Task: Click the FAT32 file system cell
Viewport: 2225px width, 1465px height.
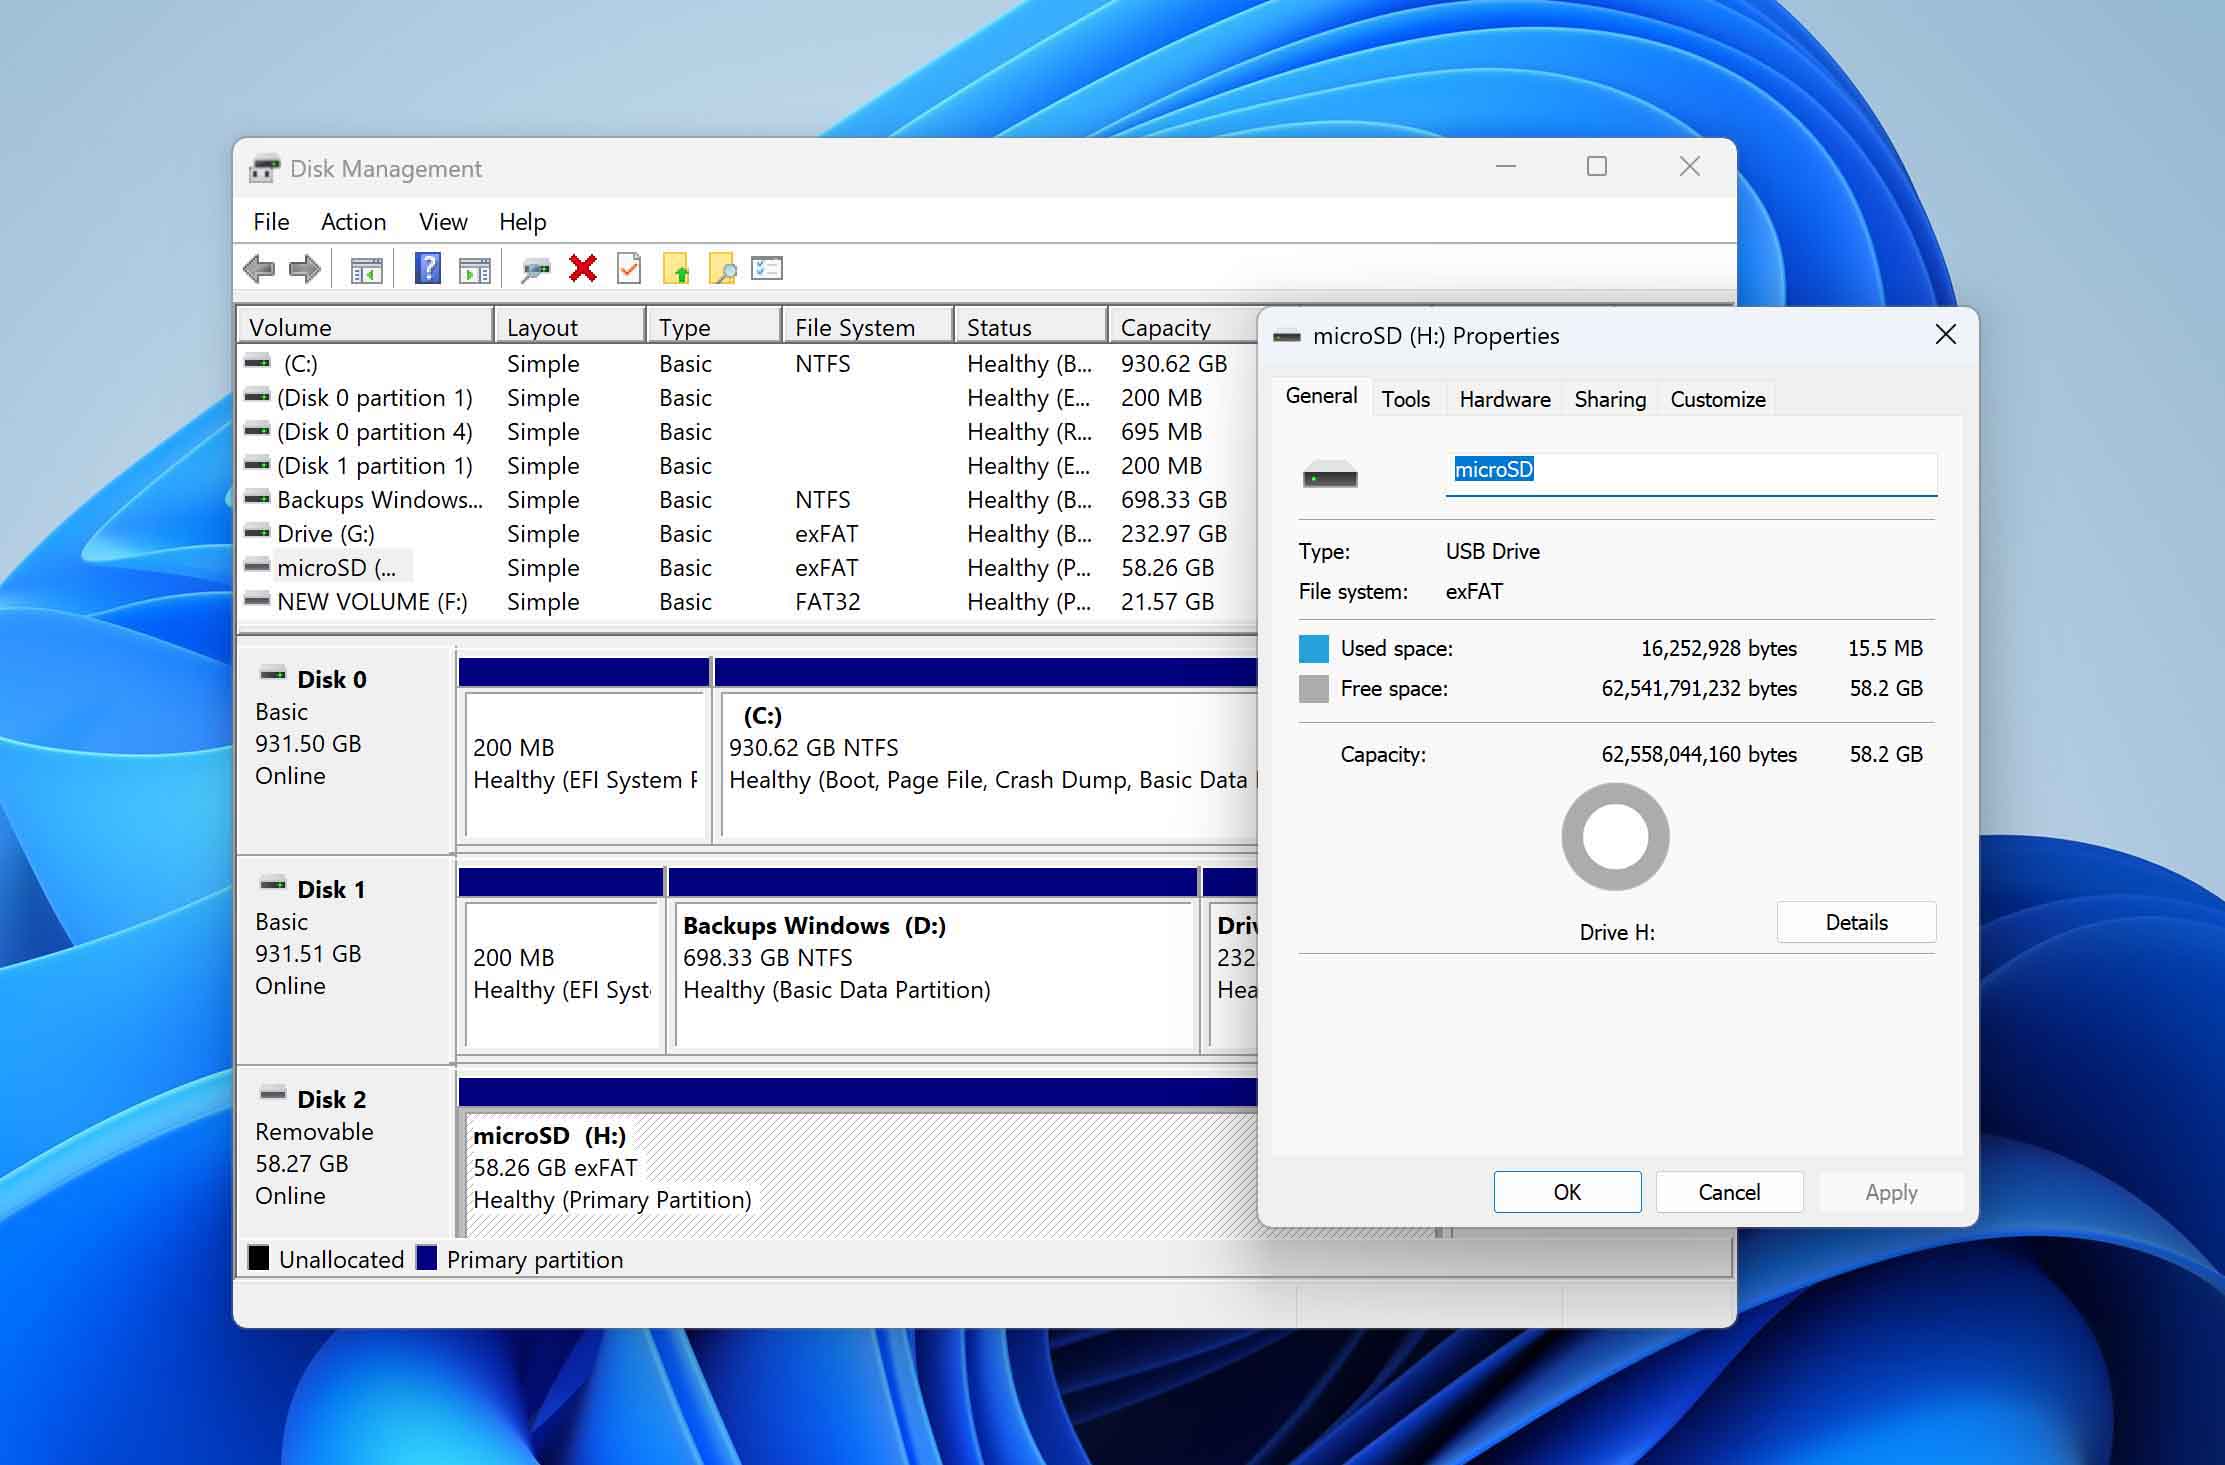Action: click(828, 602)
